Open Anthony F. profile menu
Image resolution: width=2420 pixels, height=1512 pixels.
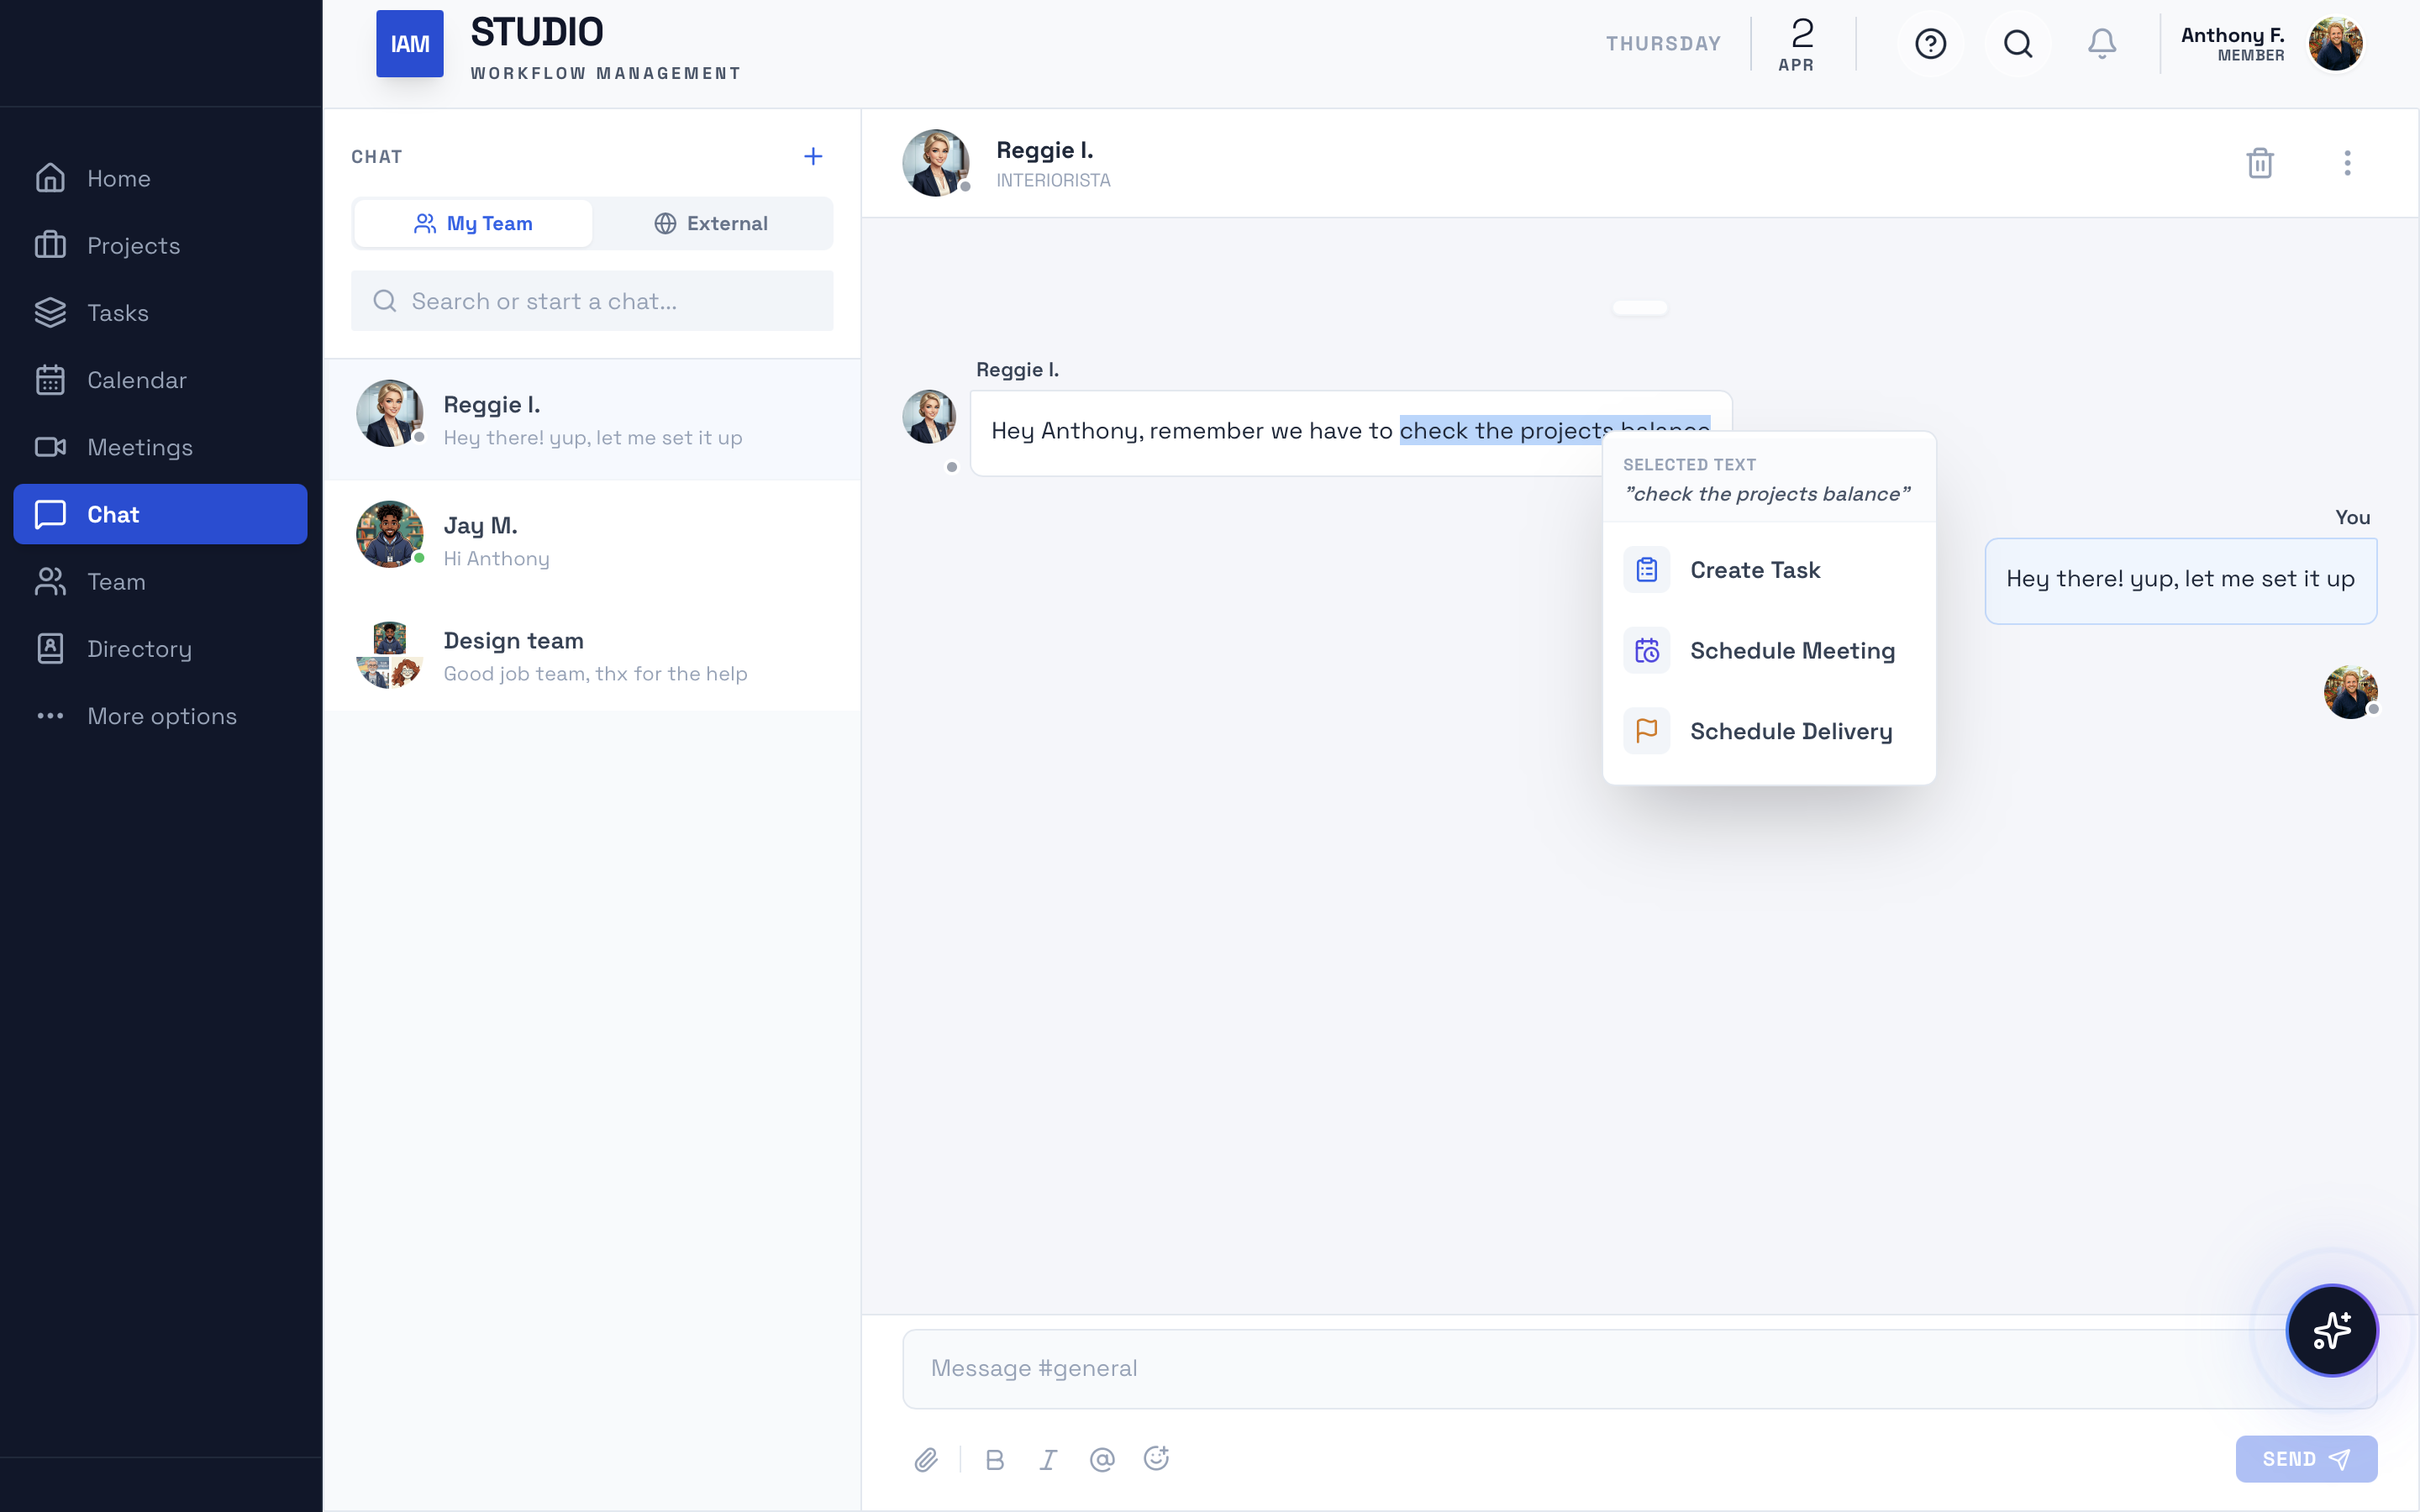[2335, 44]
